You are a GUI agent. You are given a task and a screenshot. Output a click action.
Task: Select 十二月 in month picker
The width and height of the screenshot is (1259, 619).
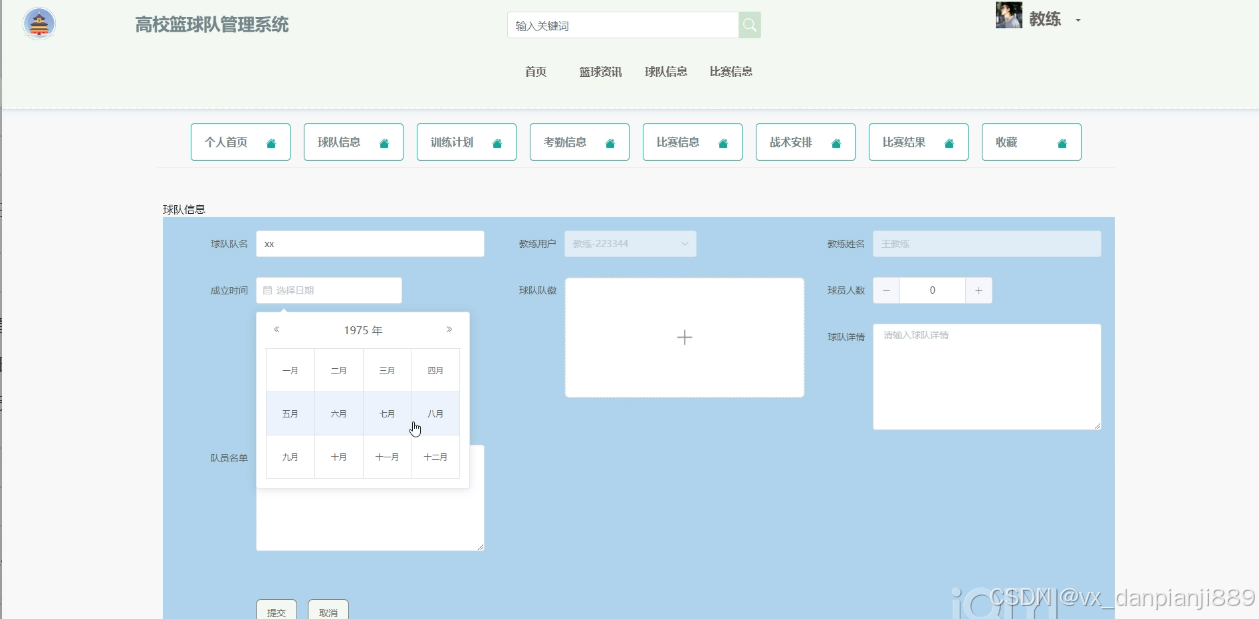[436, 457]
